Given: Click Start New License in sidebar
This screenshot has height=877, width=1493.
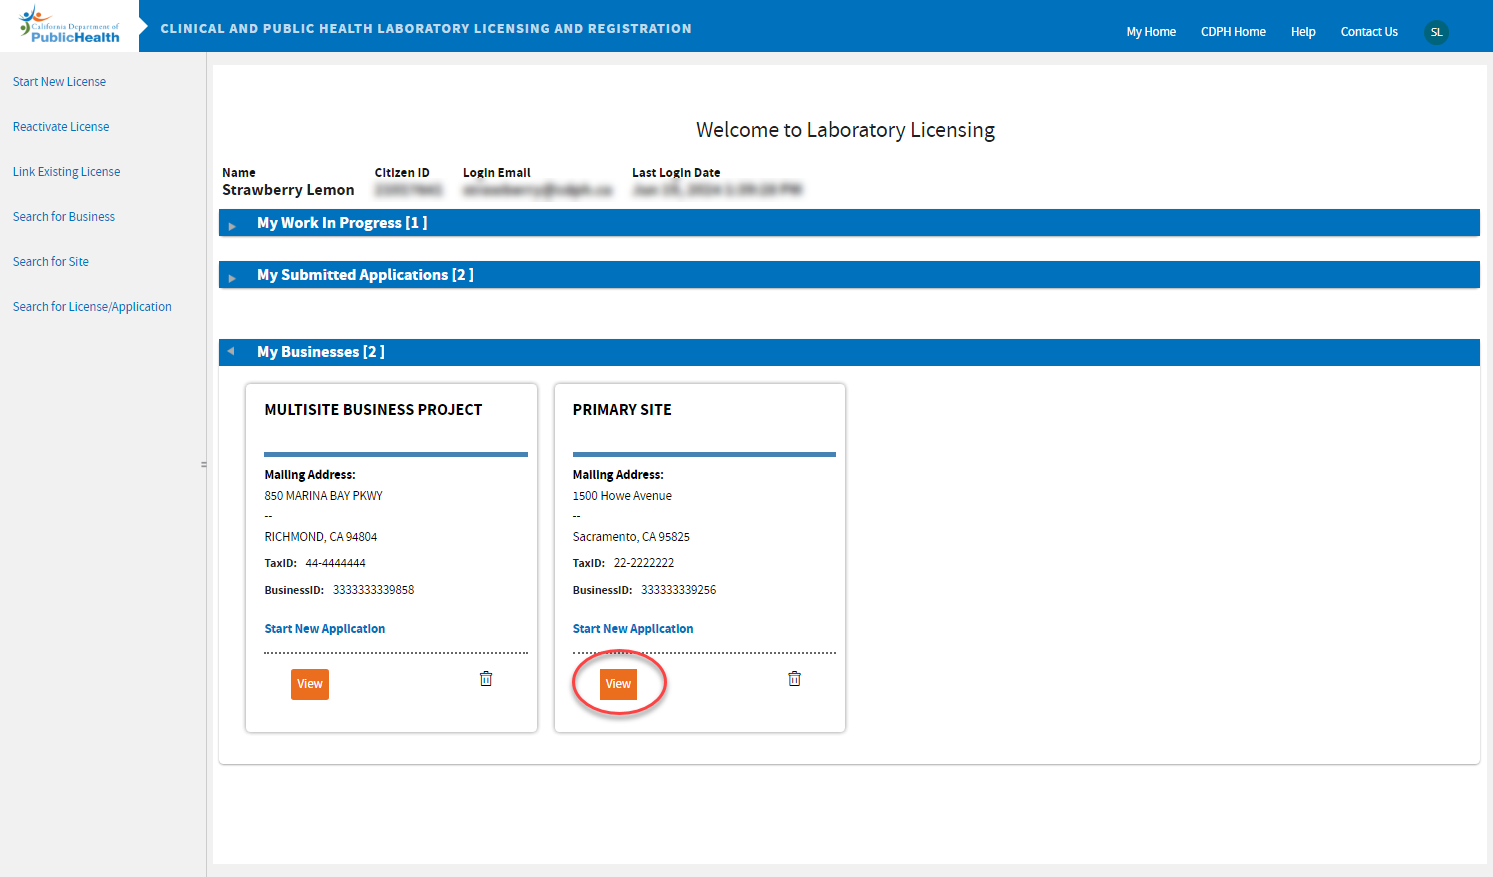Looking at the screenshot, I should click(59, 82).
